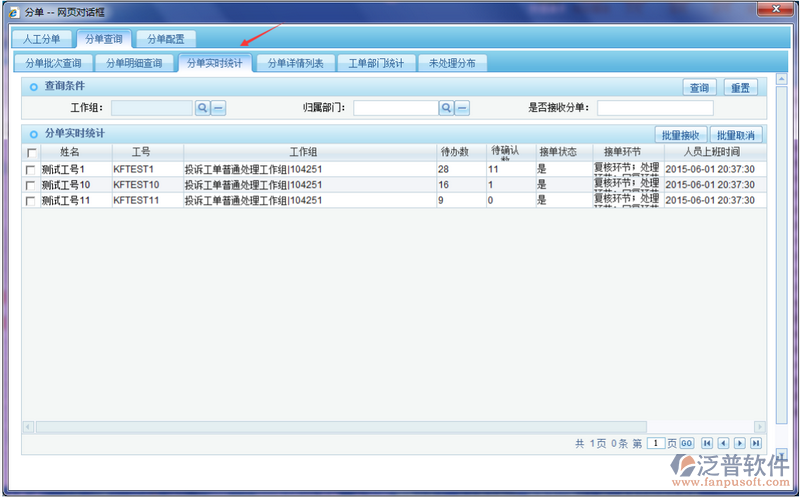Viewport: 800px width, 498px height.
Task: Click the horizontal scrollbar below the table
Action: pos(340,427)
